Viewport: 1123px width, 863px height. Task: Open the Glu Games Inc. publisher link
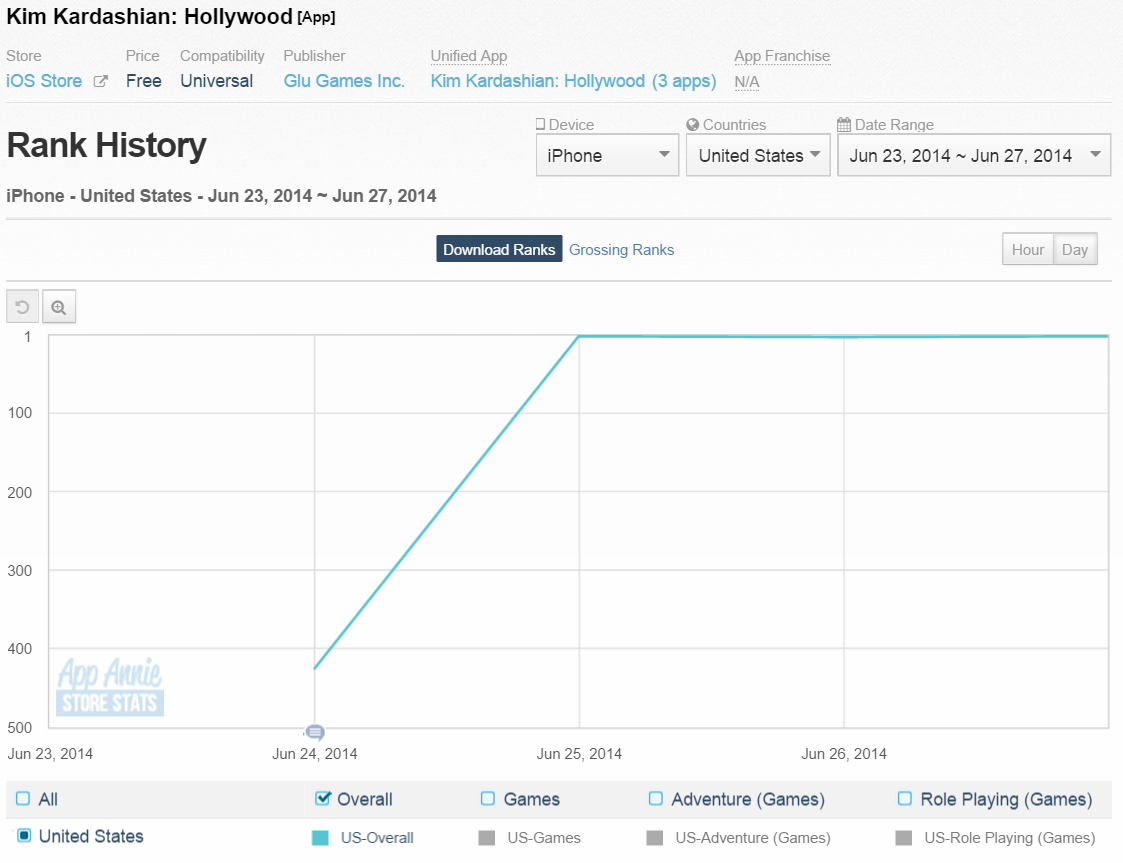tap(344, 81)
